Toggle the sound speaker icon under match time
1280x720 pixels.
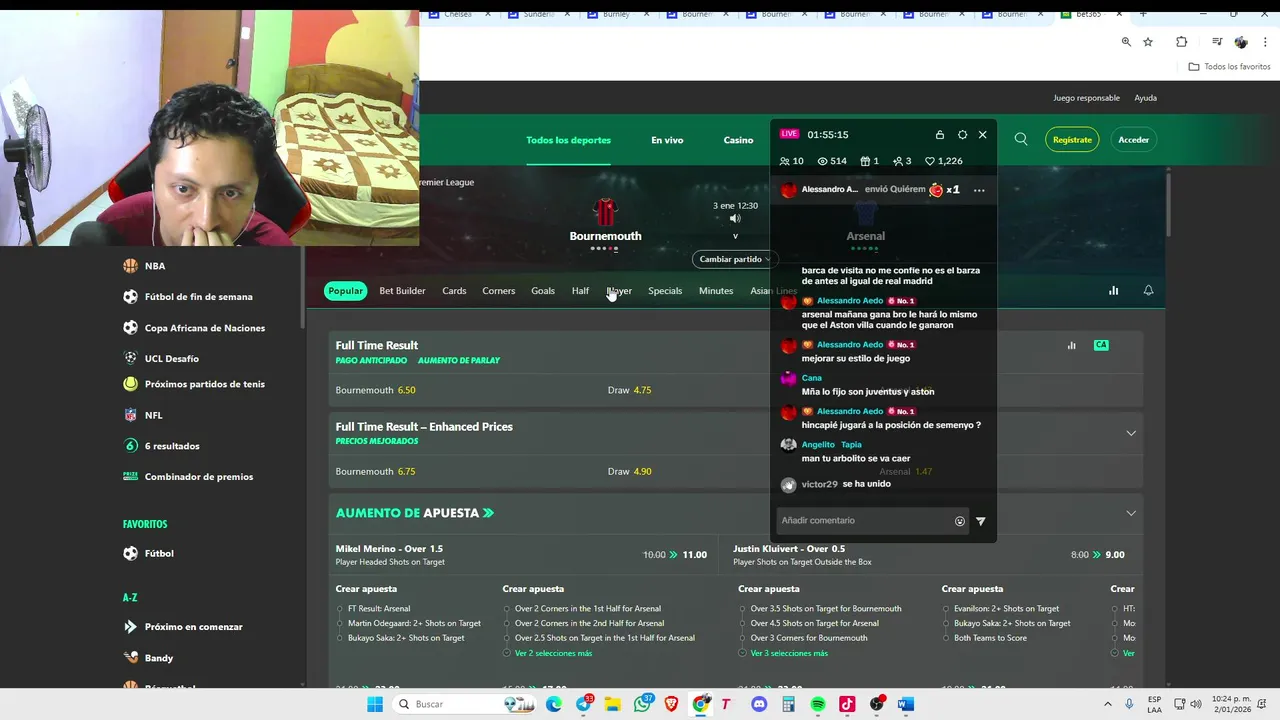735,218
